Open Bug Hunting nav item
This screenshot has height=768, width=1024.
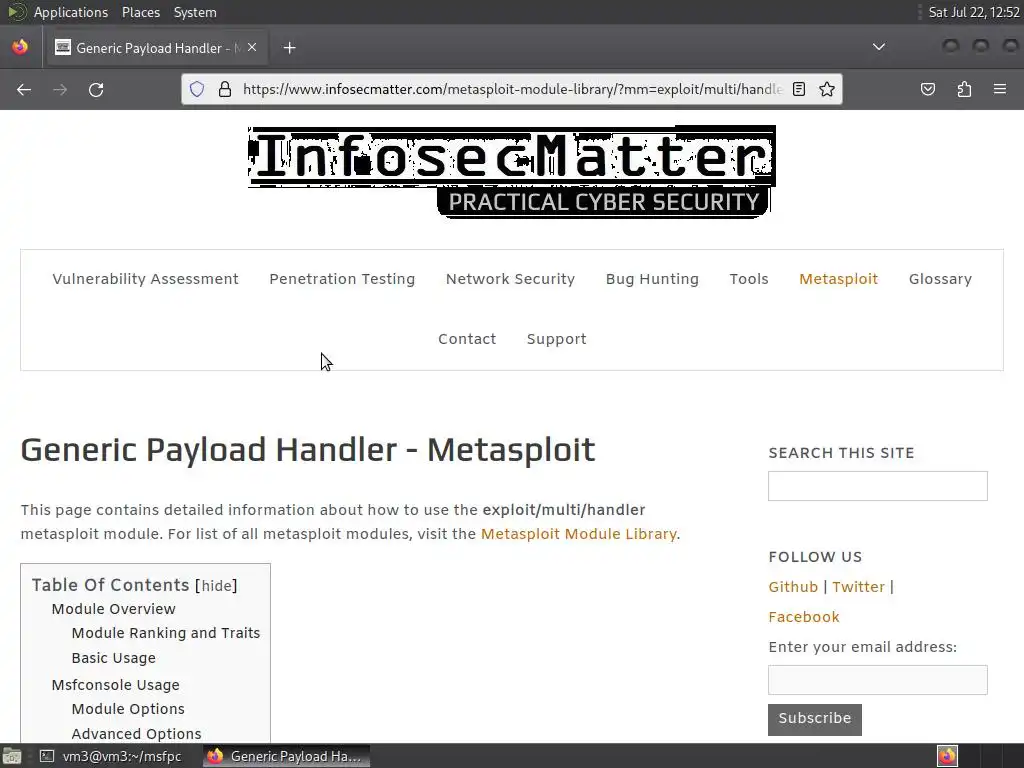coord(652,279)
